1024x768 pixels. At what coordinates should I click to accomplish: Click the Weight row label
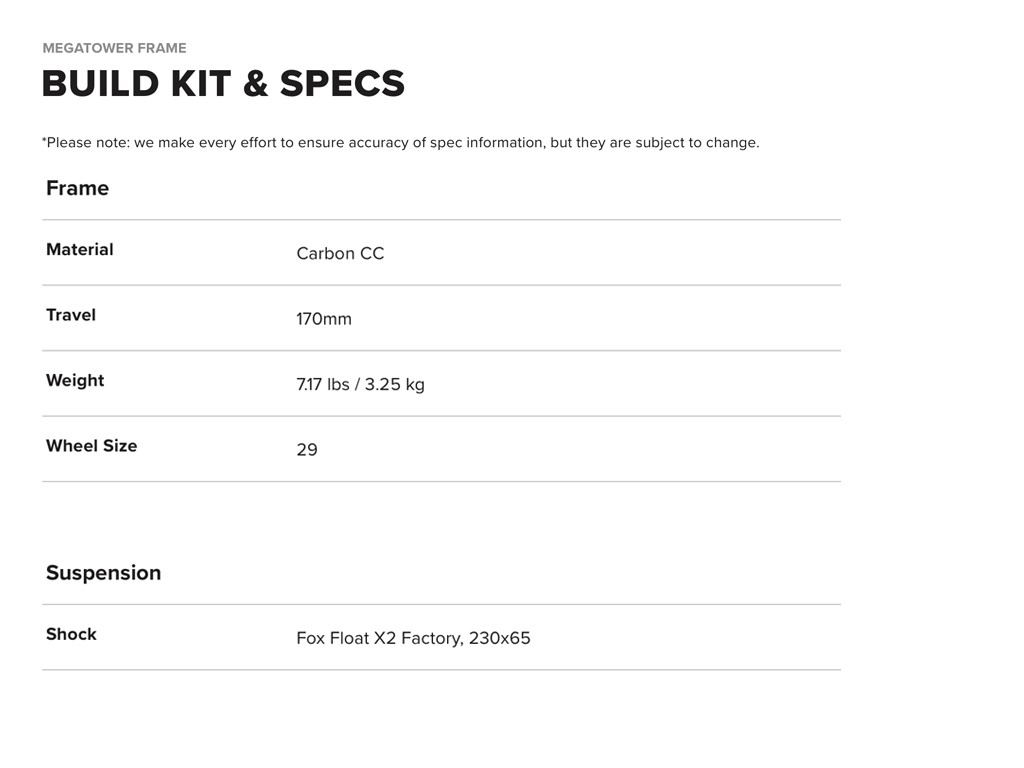pyautogui.click(x=75, y=381)
